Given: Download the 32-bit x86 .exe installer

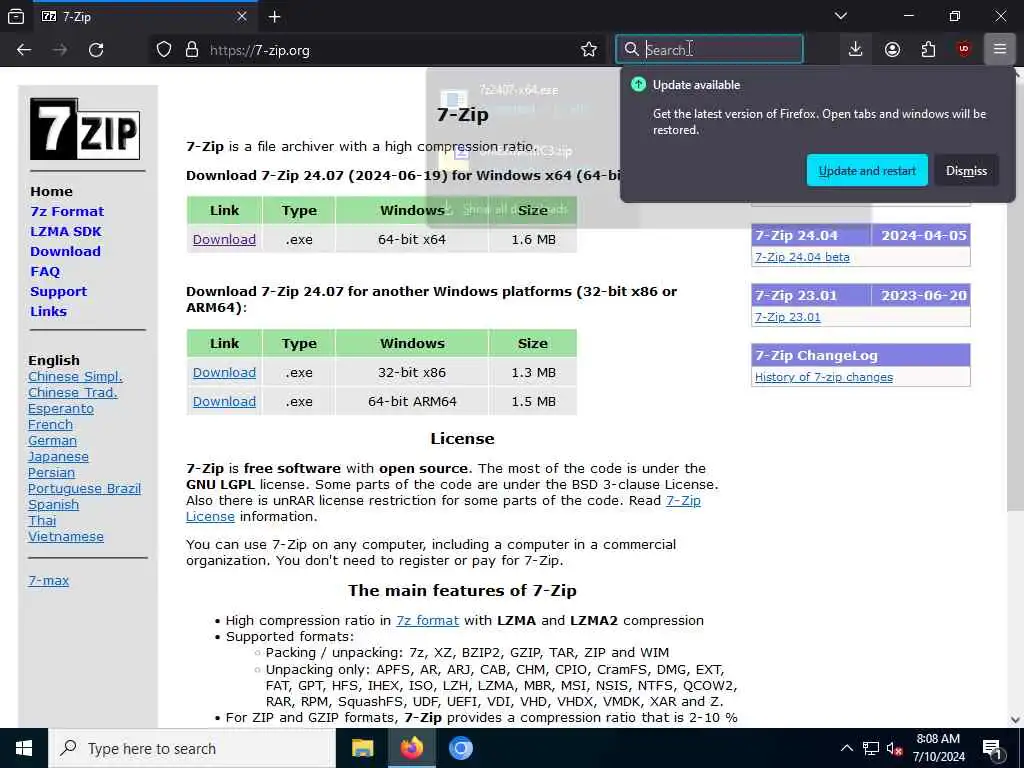Looking at the screenshot, I should 224,372.
